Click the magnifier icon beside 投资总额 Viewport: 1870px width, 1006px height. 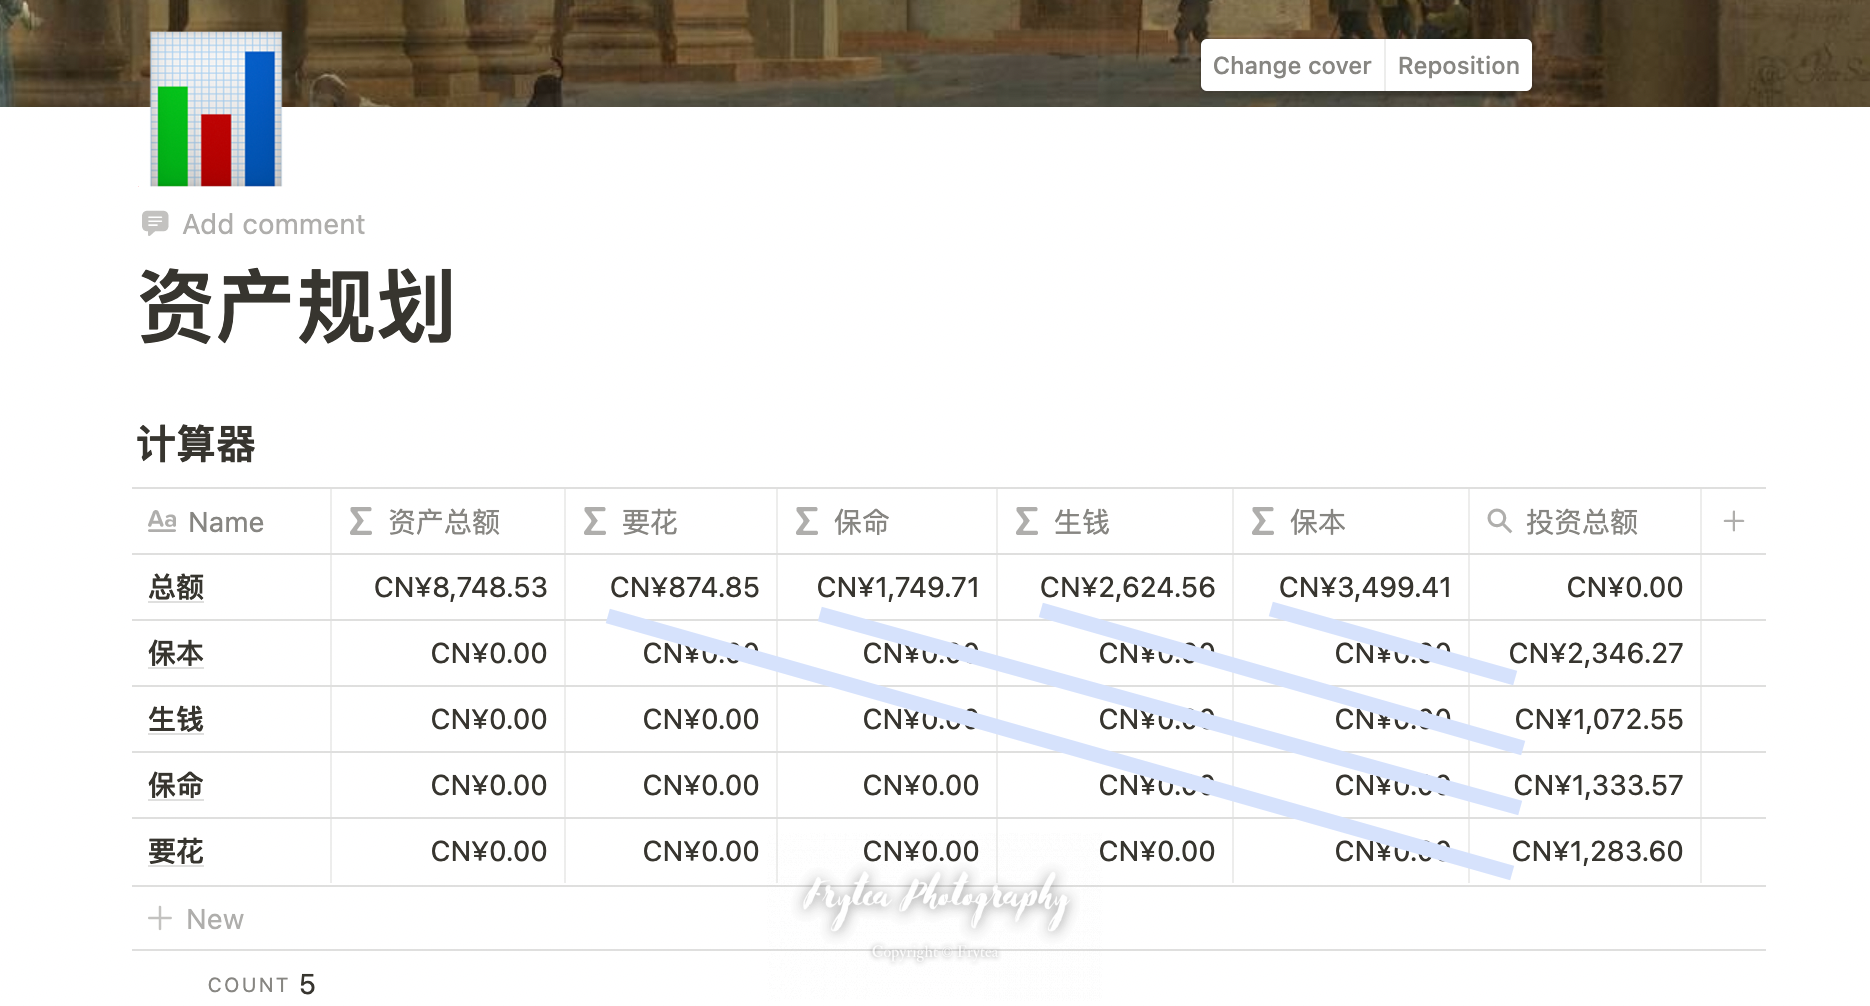click(1498, 521)
